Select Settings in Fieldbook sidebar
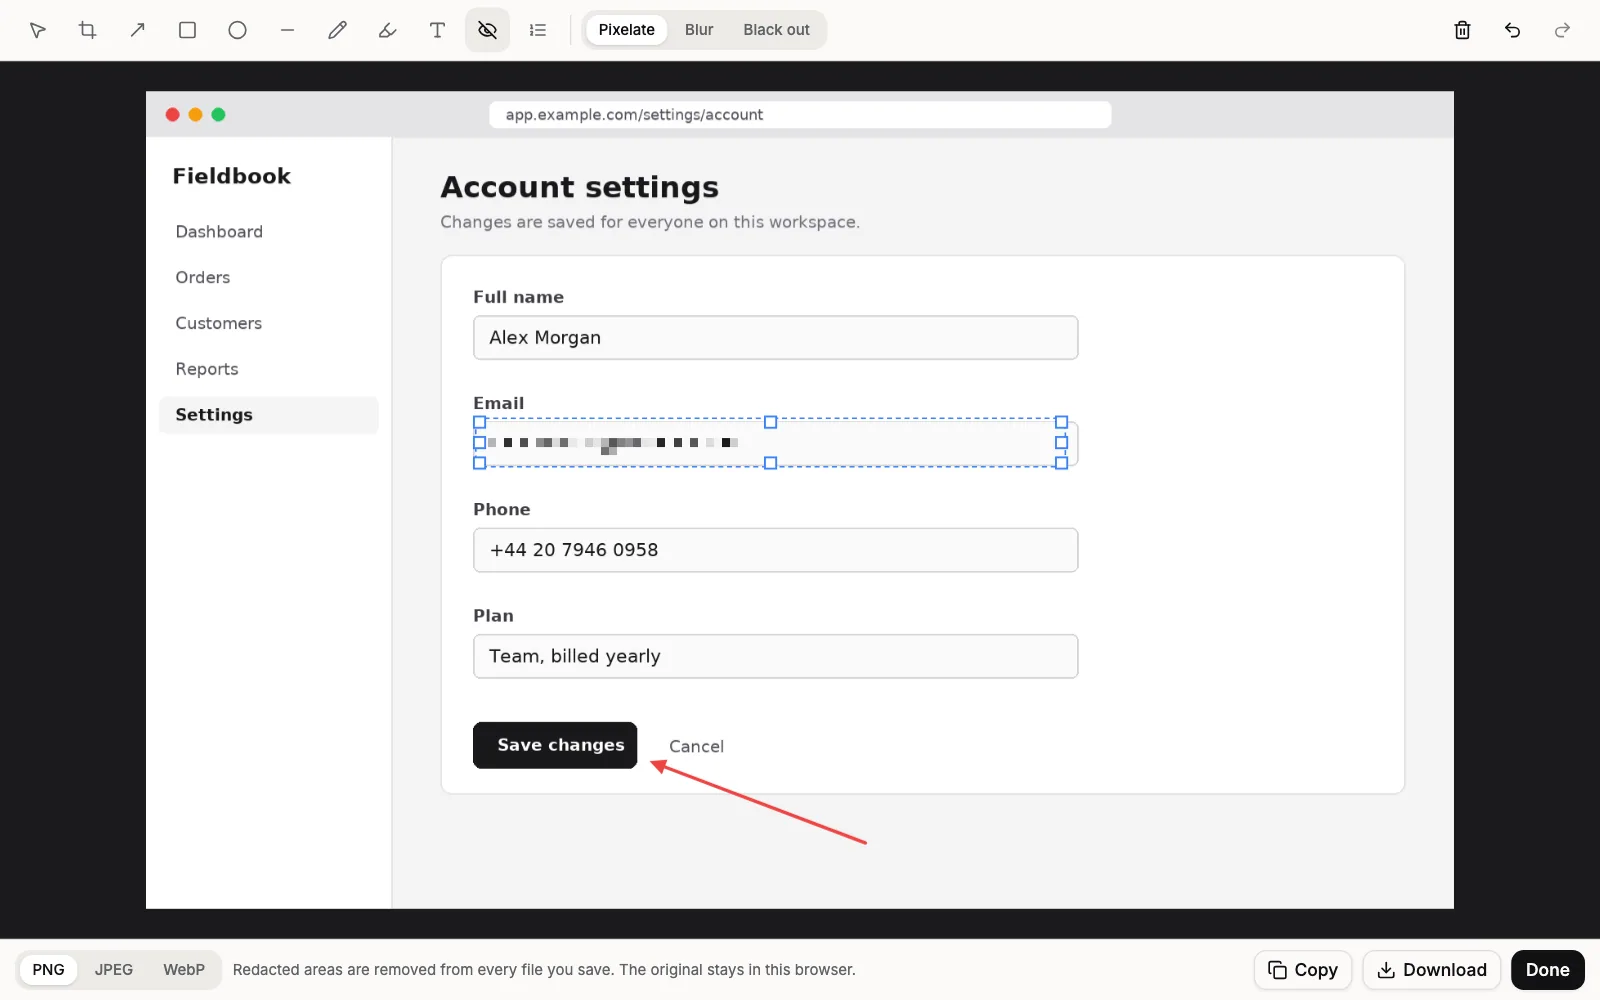1600x1000 pixels. [x=268, y=415]
